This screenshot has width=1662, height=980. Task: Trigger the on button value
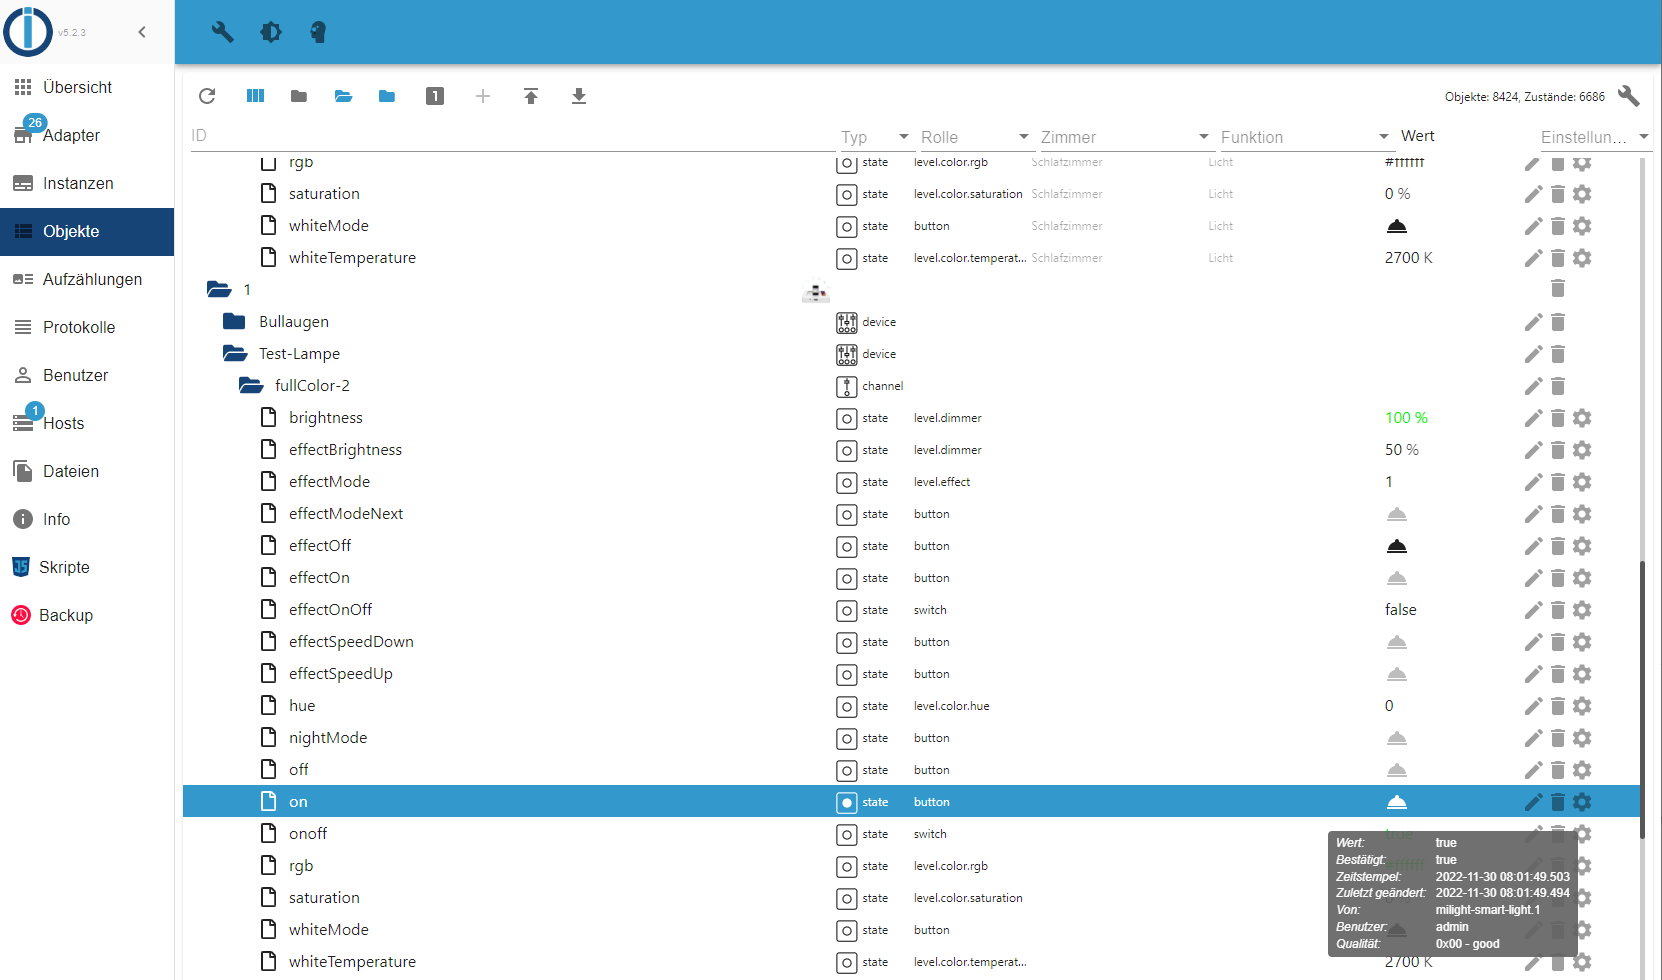point(1397,802)
